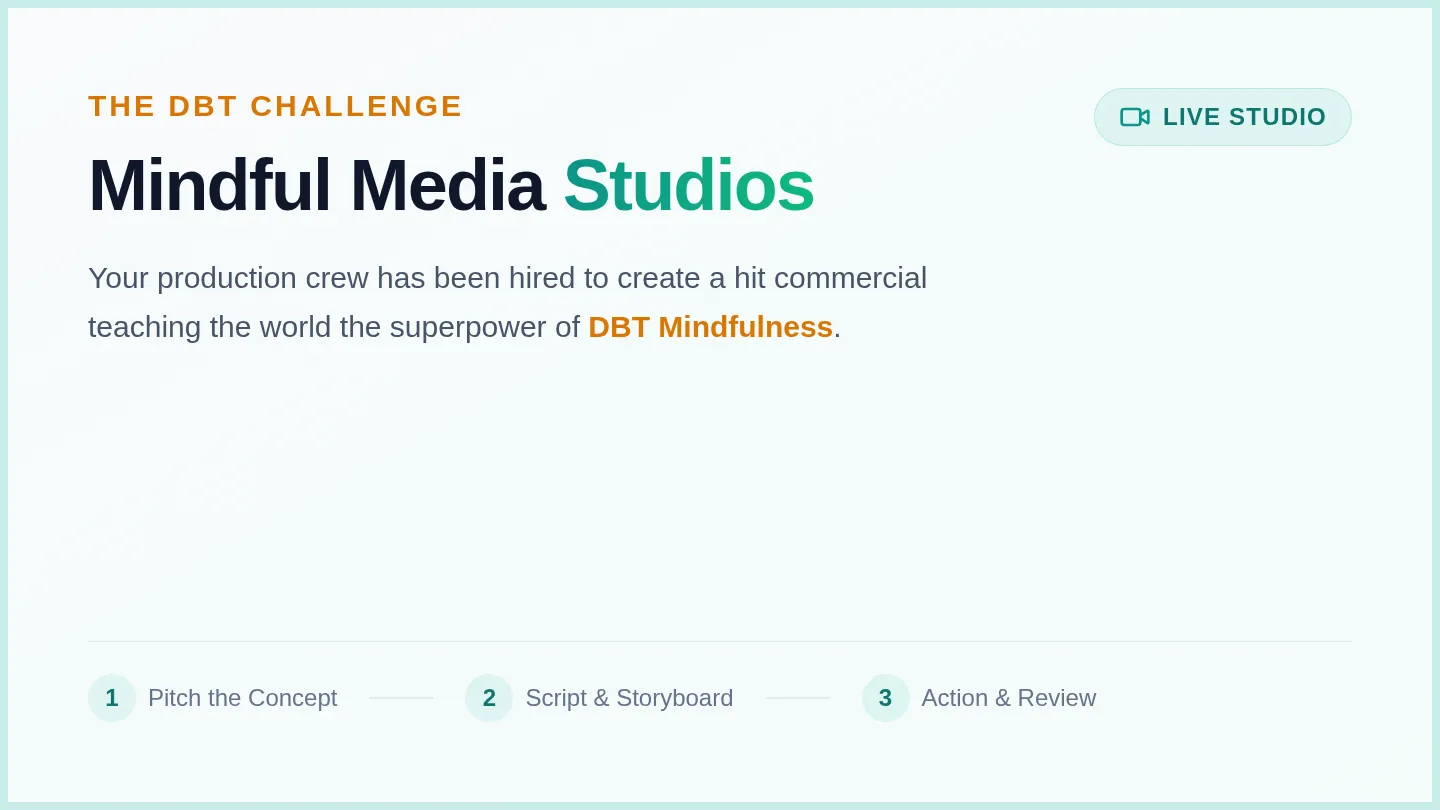Click the 'Mindful Media' title words

316,185
